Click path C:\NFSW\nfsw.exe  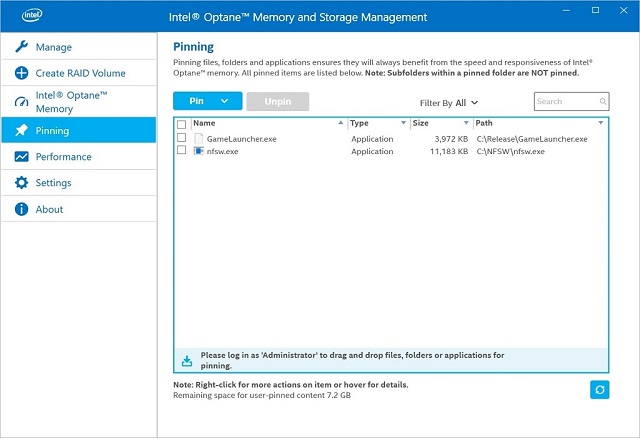(x=511, y=151)
